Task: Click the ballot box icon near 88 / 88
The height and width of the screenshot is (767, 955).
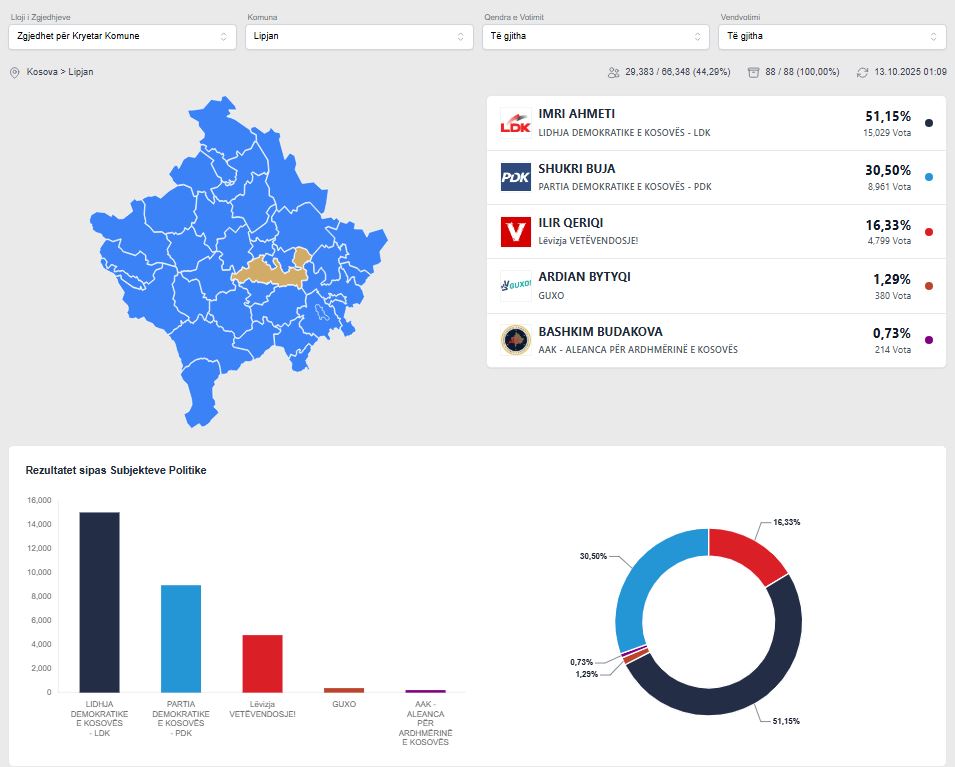Action: [x=753, y=73]
